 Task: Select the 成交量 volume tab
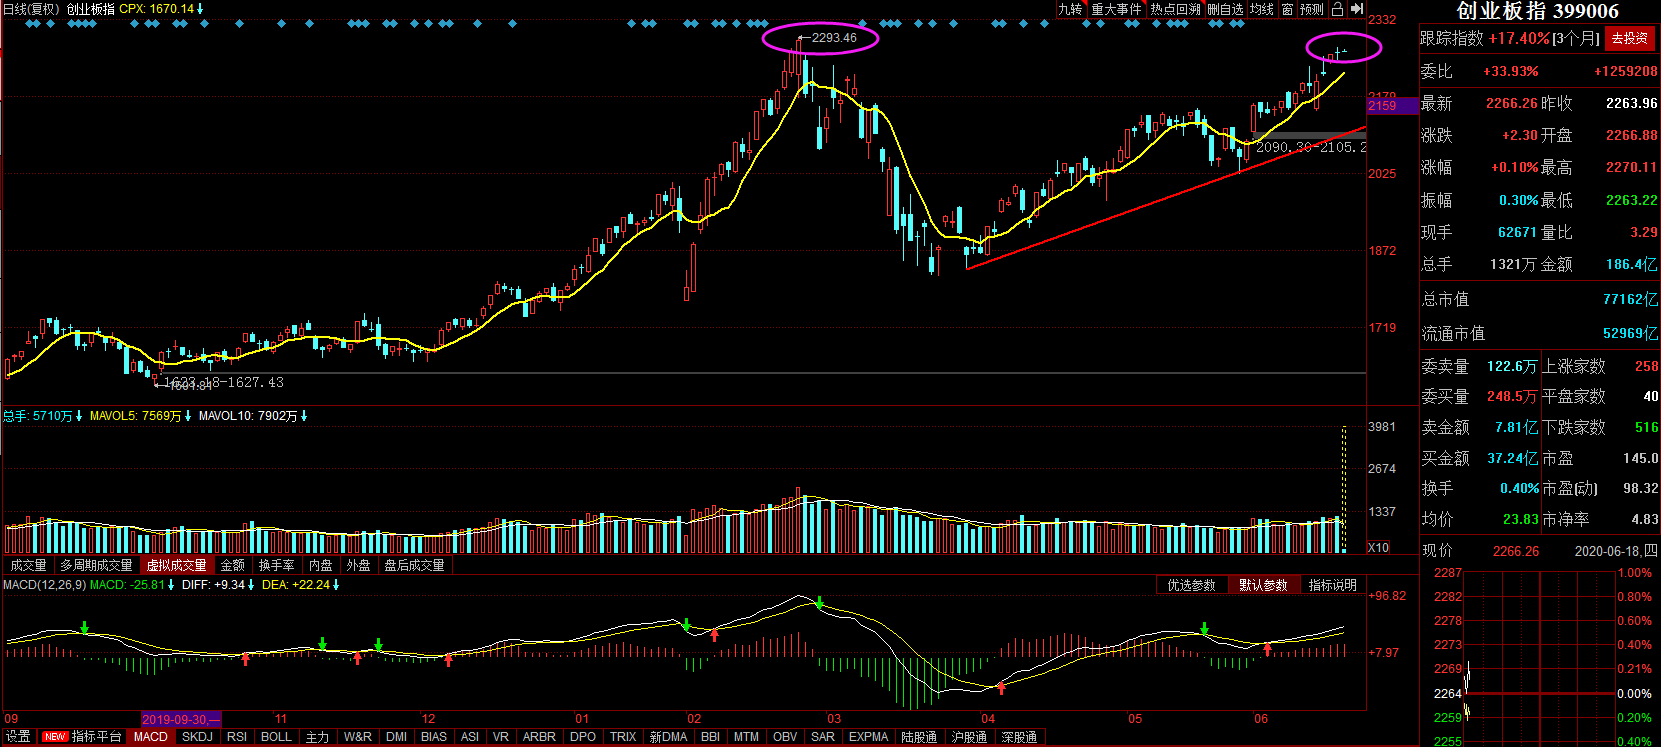[29, 566]
